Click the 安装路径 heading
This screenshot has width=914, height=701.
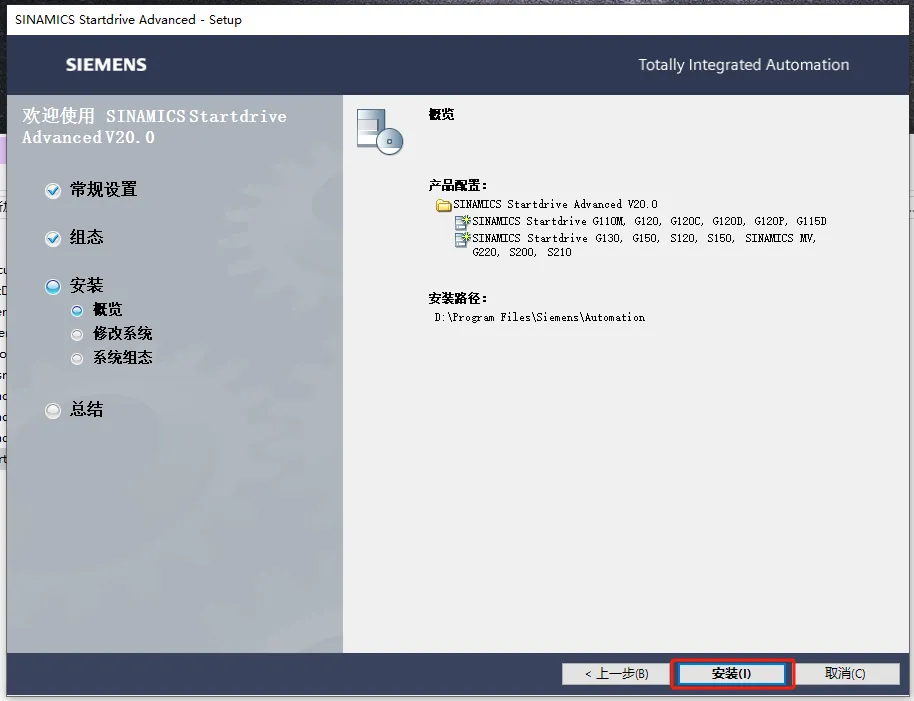tap(458, 299)
